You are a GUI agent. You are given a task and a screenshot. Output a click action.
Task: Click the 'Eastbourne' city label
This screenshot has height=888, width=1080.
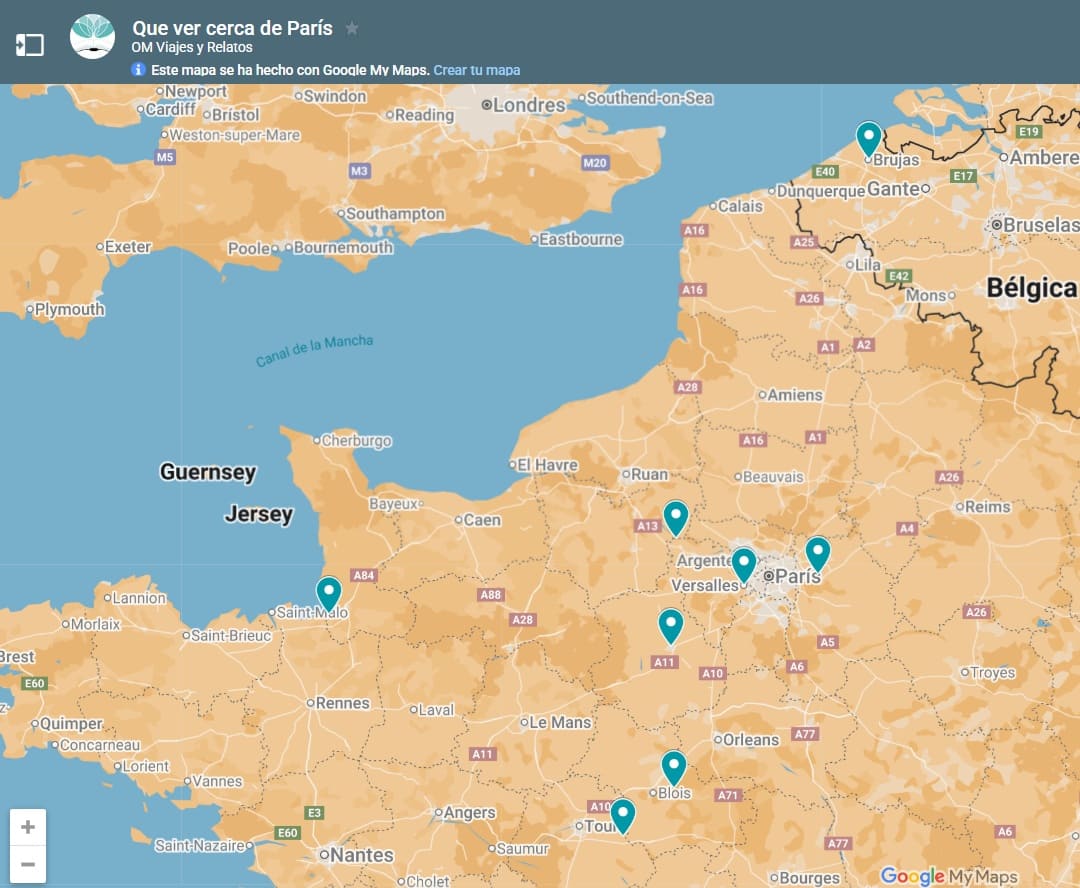(581, 240)
